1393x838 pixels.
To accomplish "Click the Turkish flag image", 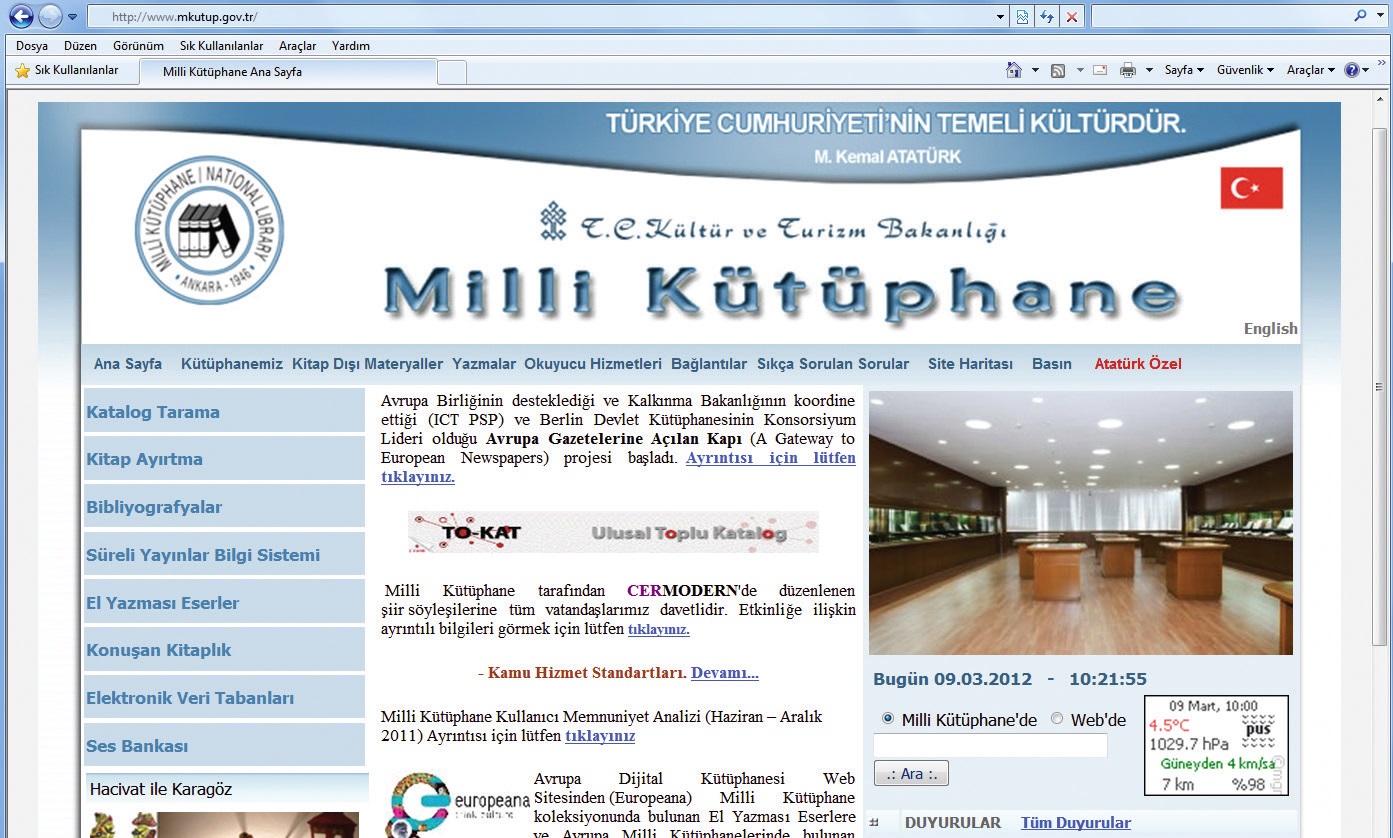I will click(x=1251, y=188).
